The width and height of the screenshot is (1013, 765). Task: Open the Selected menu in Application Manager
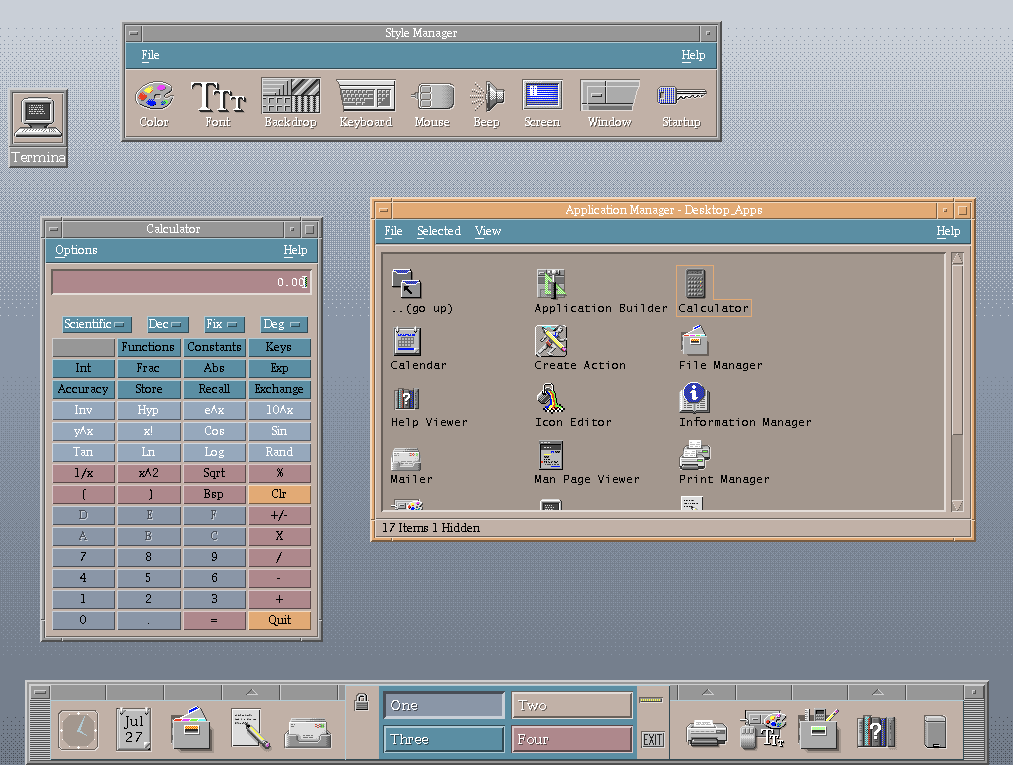[438, 231]
